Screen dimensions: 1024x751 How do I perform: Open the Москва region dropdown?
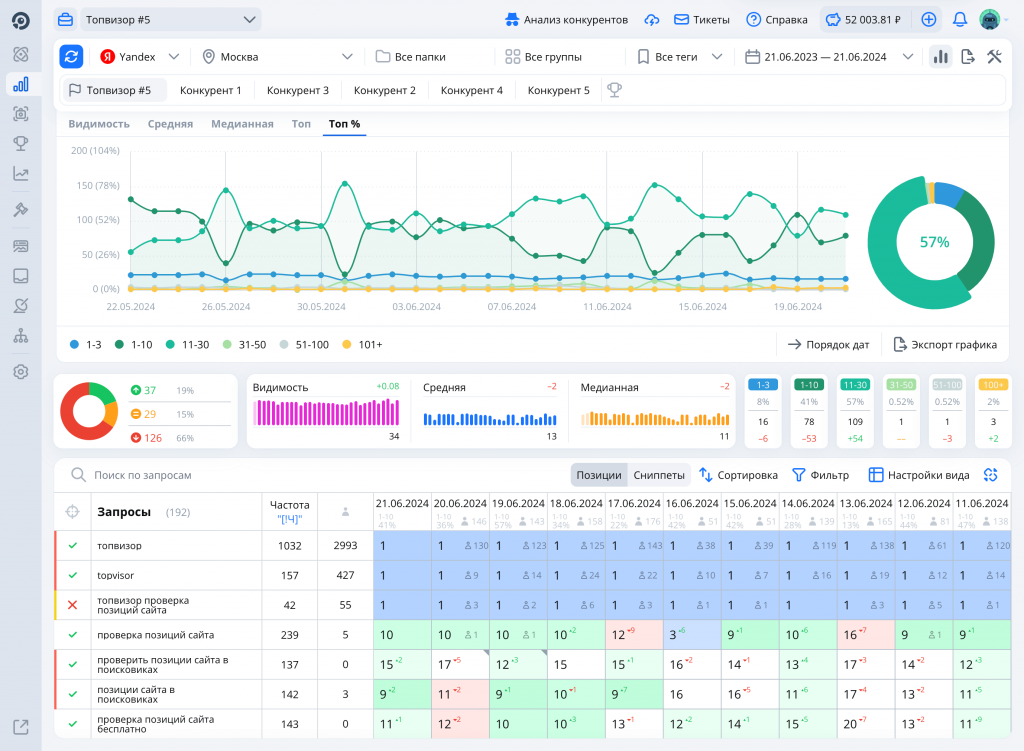277,57
